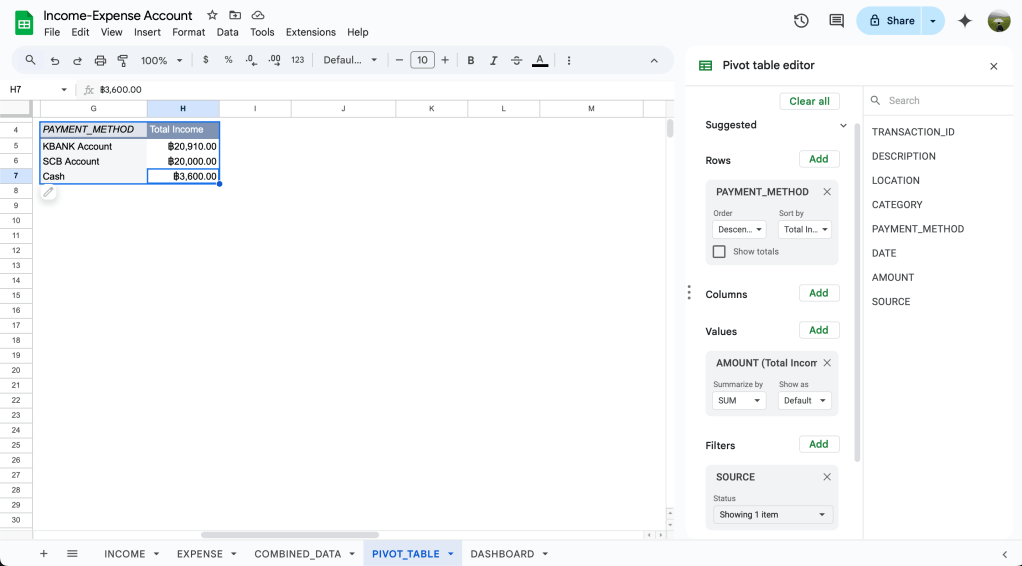Apply strikethrough formatting
The image size is (1022, 566).
pos(516,60)
